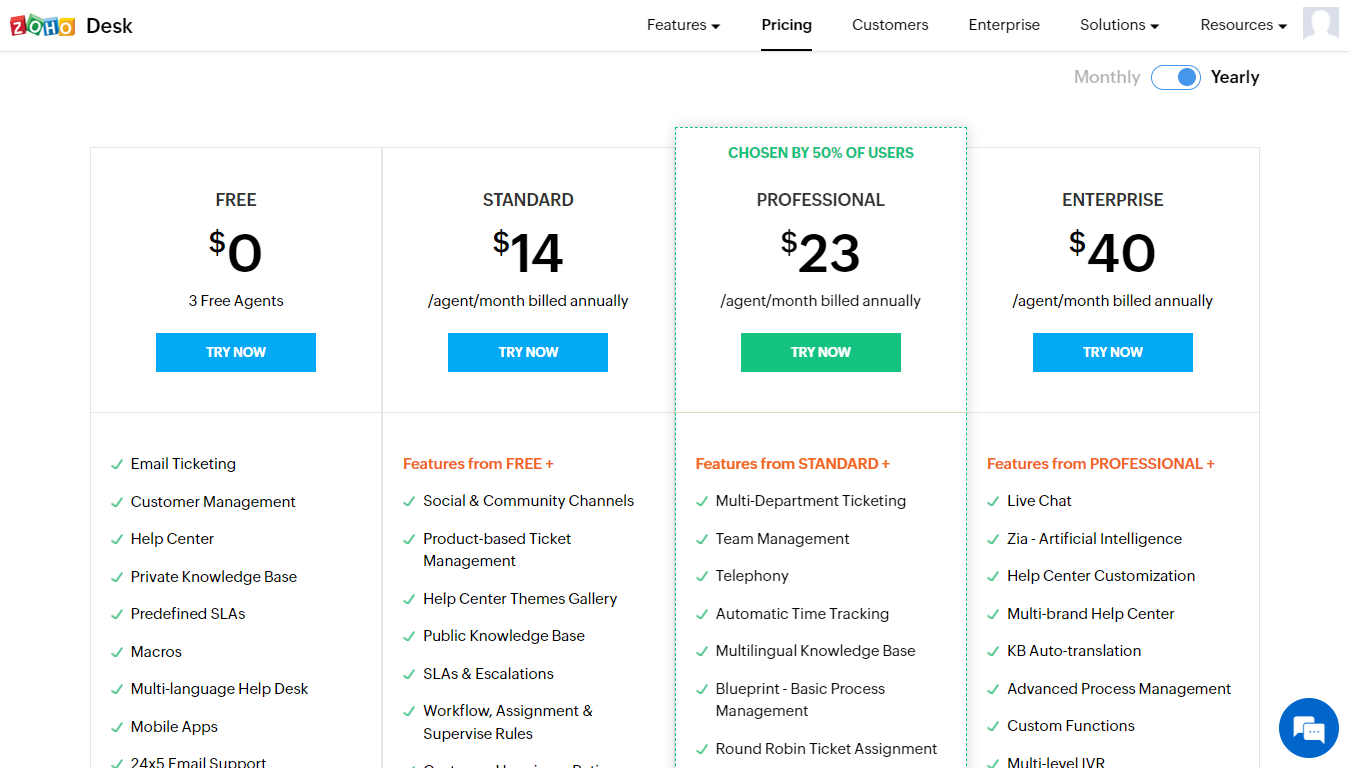Select Monthly billing label

(x=1106, y=77)
